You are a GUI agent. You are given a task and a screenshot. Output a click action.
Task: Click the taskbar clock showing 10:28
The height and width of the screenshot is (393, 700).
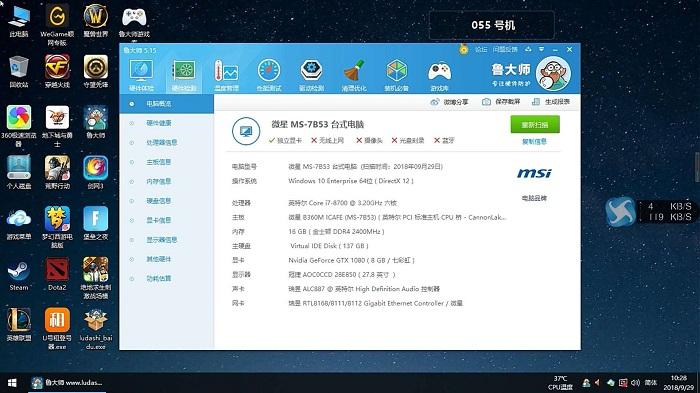pos(679,383)
